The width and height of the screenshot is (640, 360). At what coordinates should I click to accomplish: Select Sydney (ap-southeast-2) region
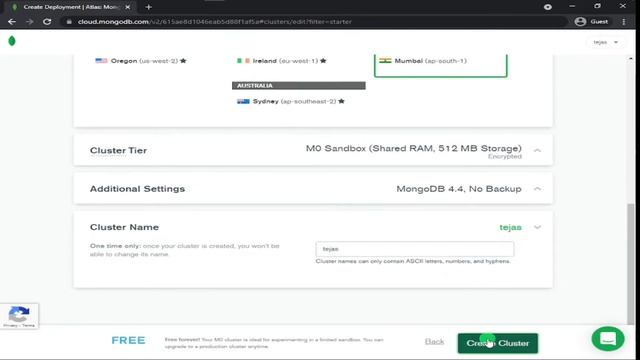291,101
